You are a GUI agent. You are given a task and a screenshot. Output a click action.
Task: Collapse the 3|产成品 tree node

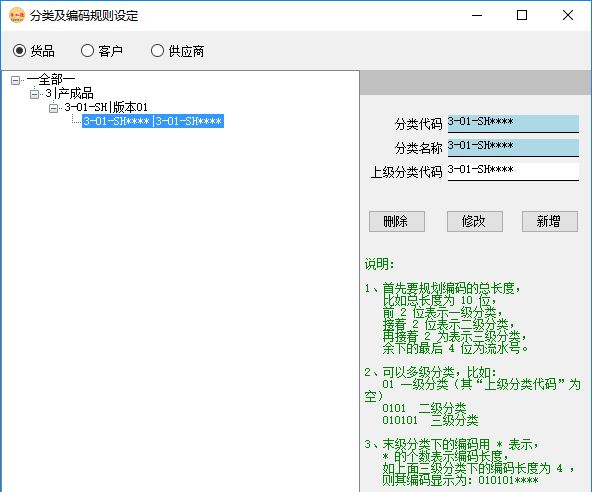coord(34,94)
